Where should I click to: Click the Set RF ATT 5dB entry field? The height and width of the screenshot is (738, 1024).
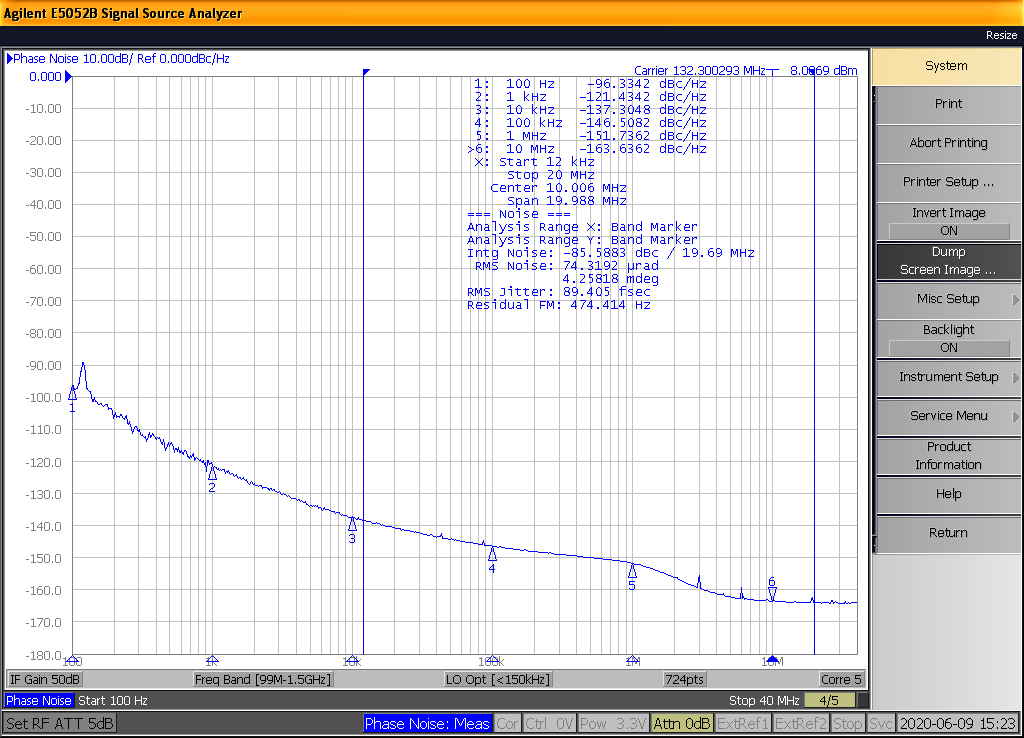coord(60,724)
